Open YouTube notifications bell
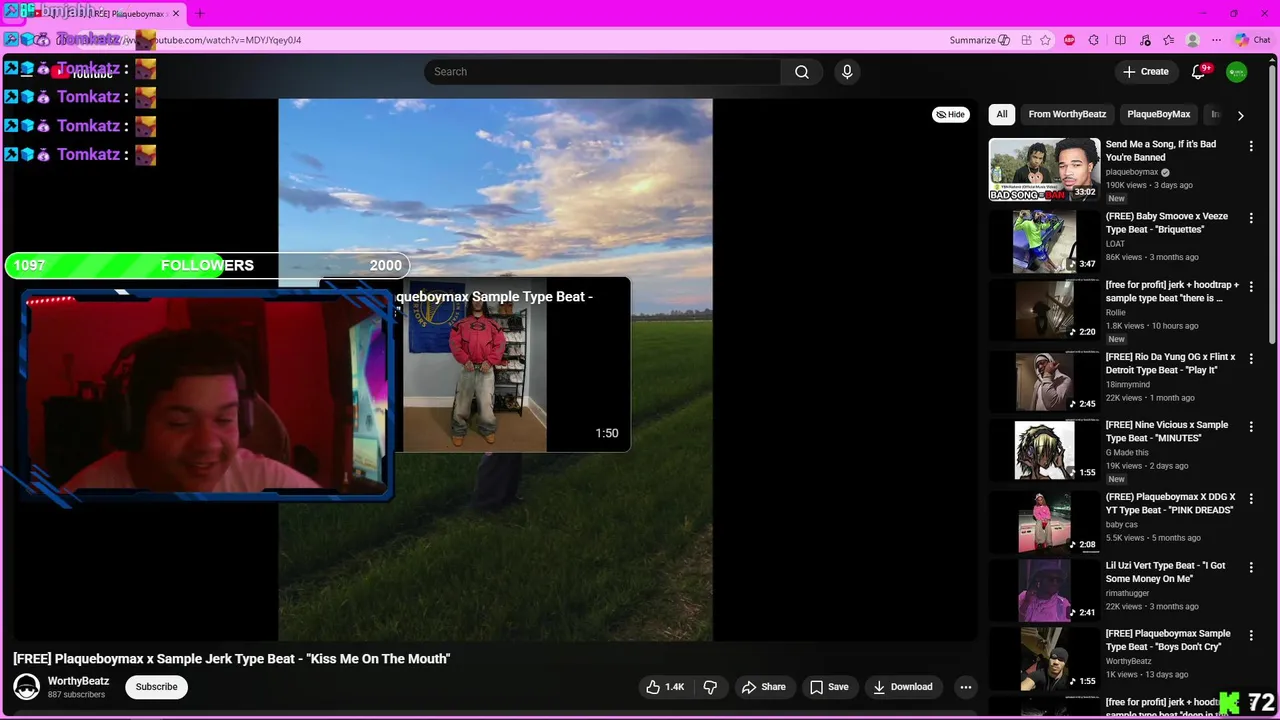This screenshot has width=1280, height=720. pos(1198,72)
